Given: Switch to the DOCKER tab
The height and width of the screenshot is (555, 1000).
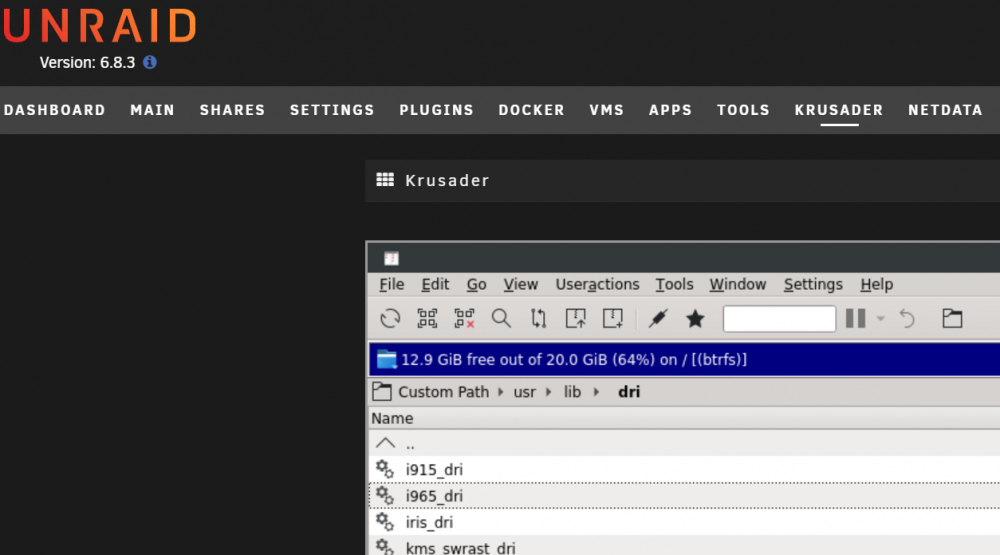Looking at the screenshot, I should click(x=531, y=110).
